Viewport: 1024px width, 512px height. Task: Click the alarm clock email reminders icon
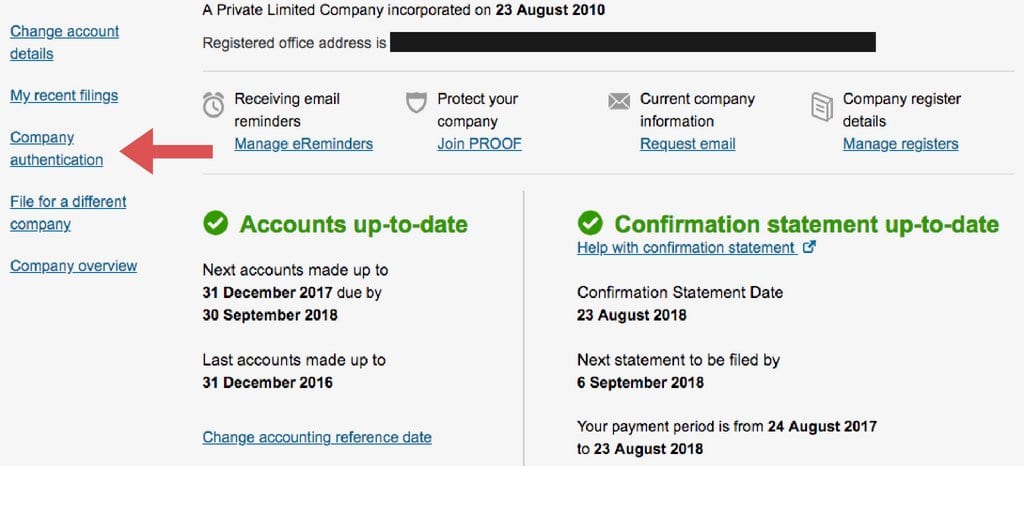214,104
